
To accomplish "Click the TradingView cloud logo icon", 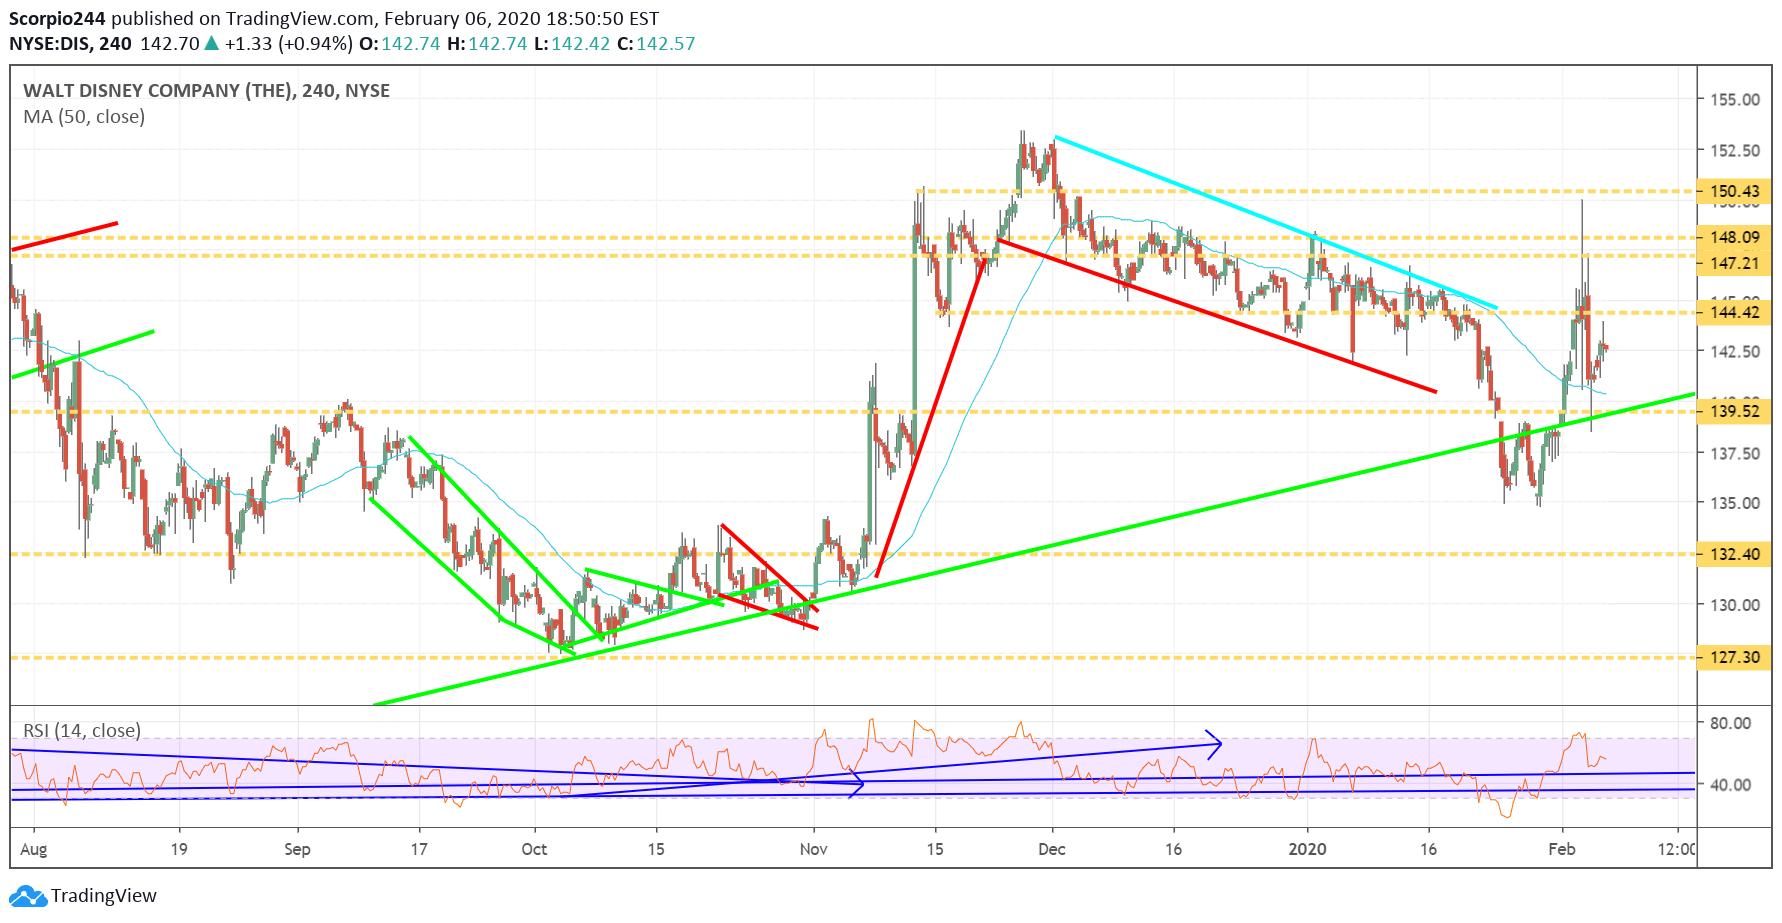I will tap(27, 896).
